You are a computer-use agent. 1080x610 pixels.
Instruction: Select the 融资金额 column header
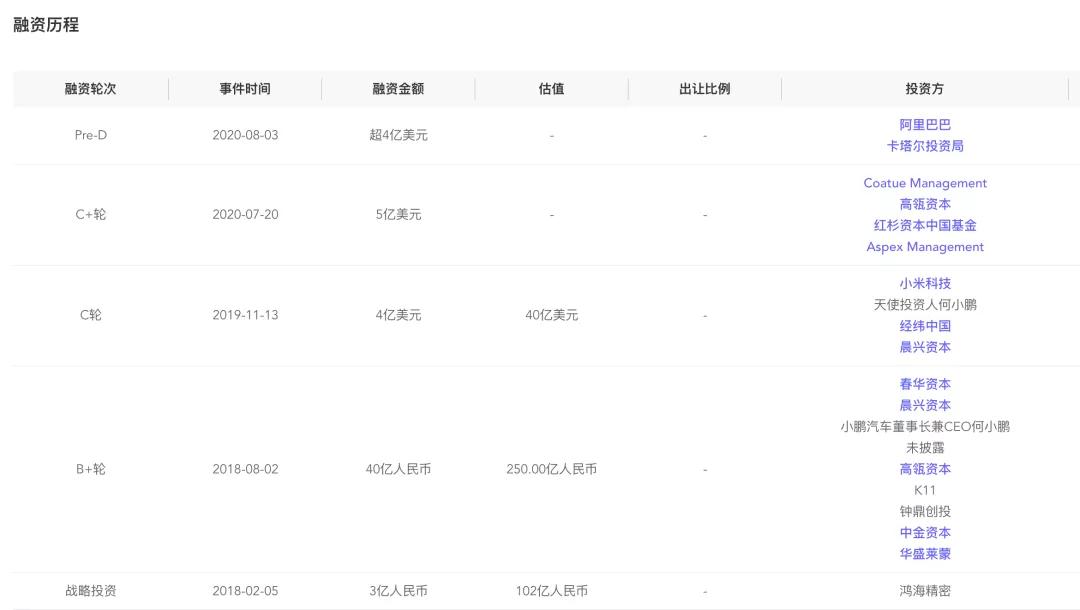click(x=399, y=88)
